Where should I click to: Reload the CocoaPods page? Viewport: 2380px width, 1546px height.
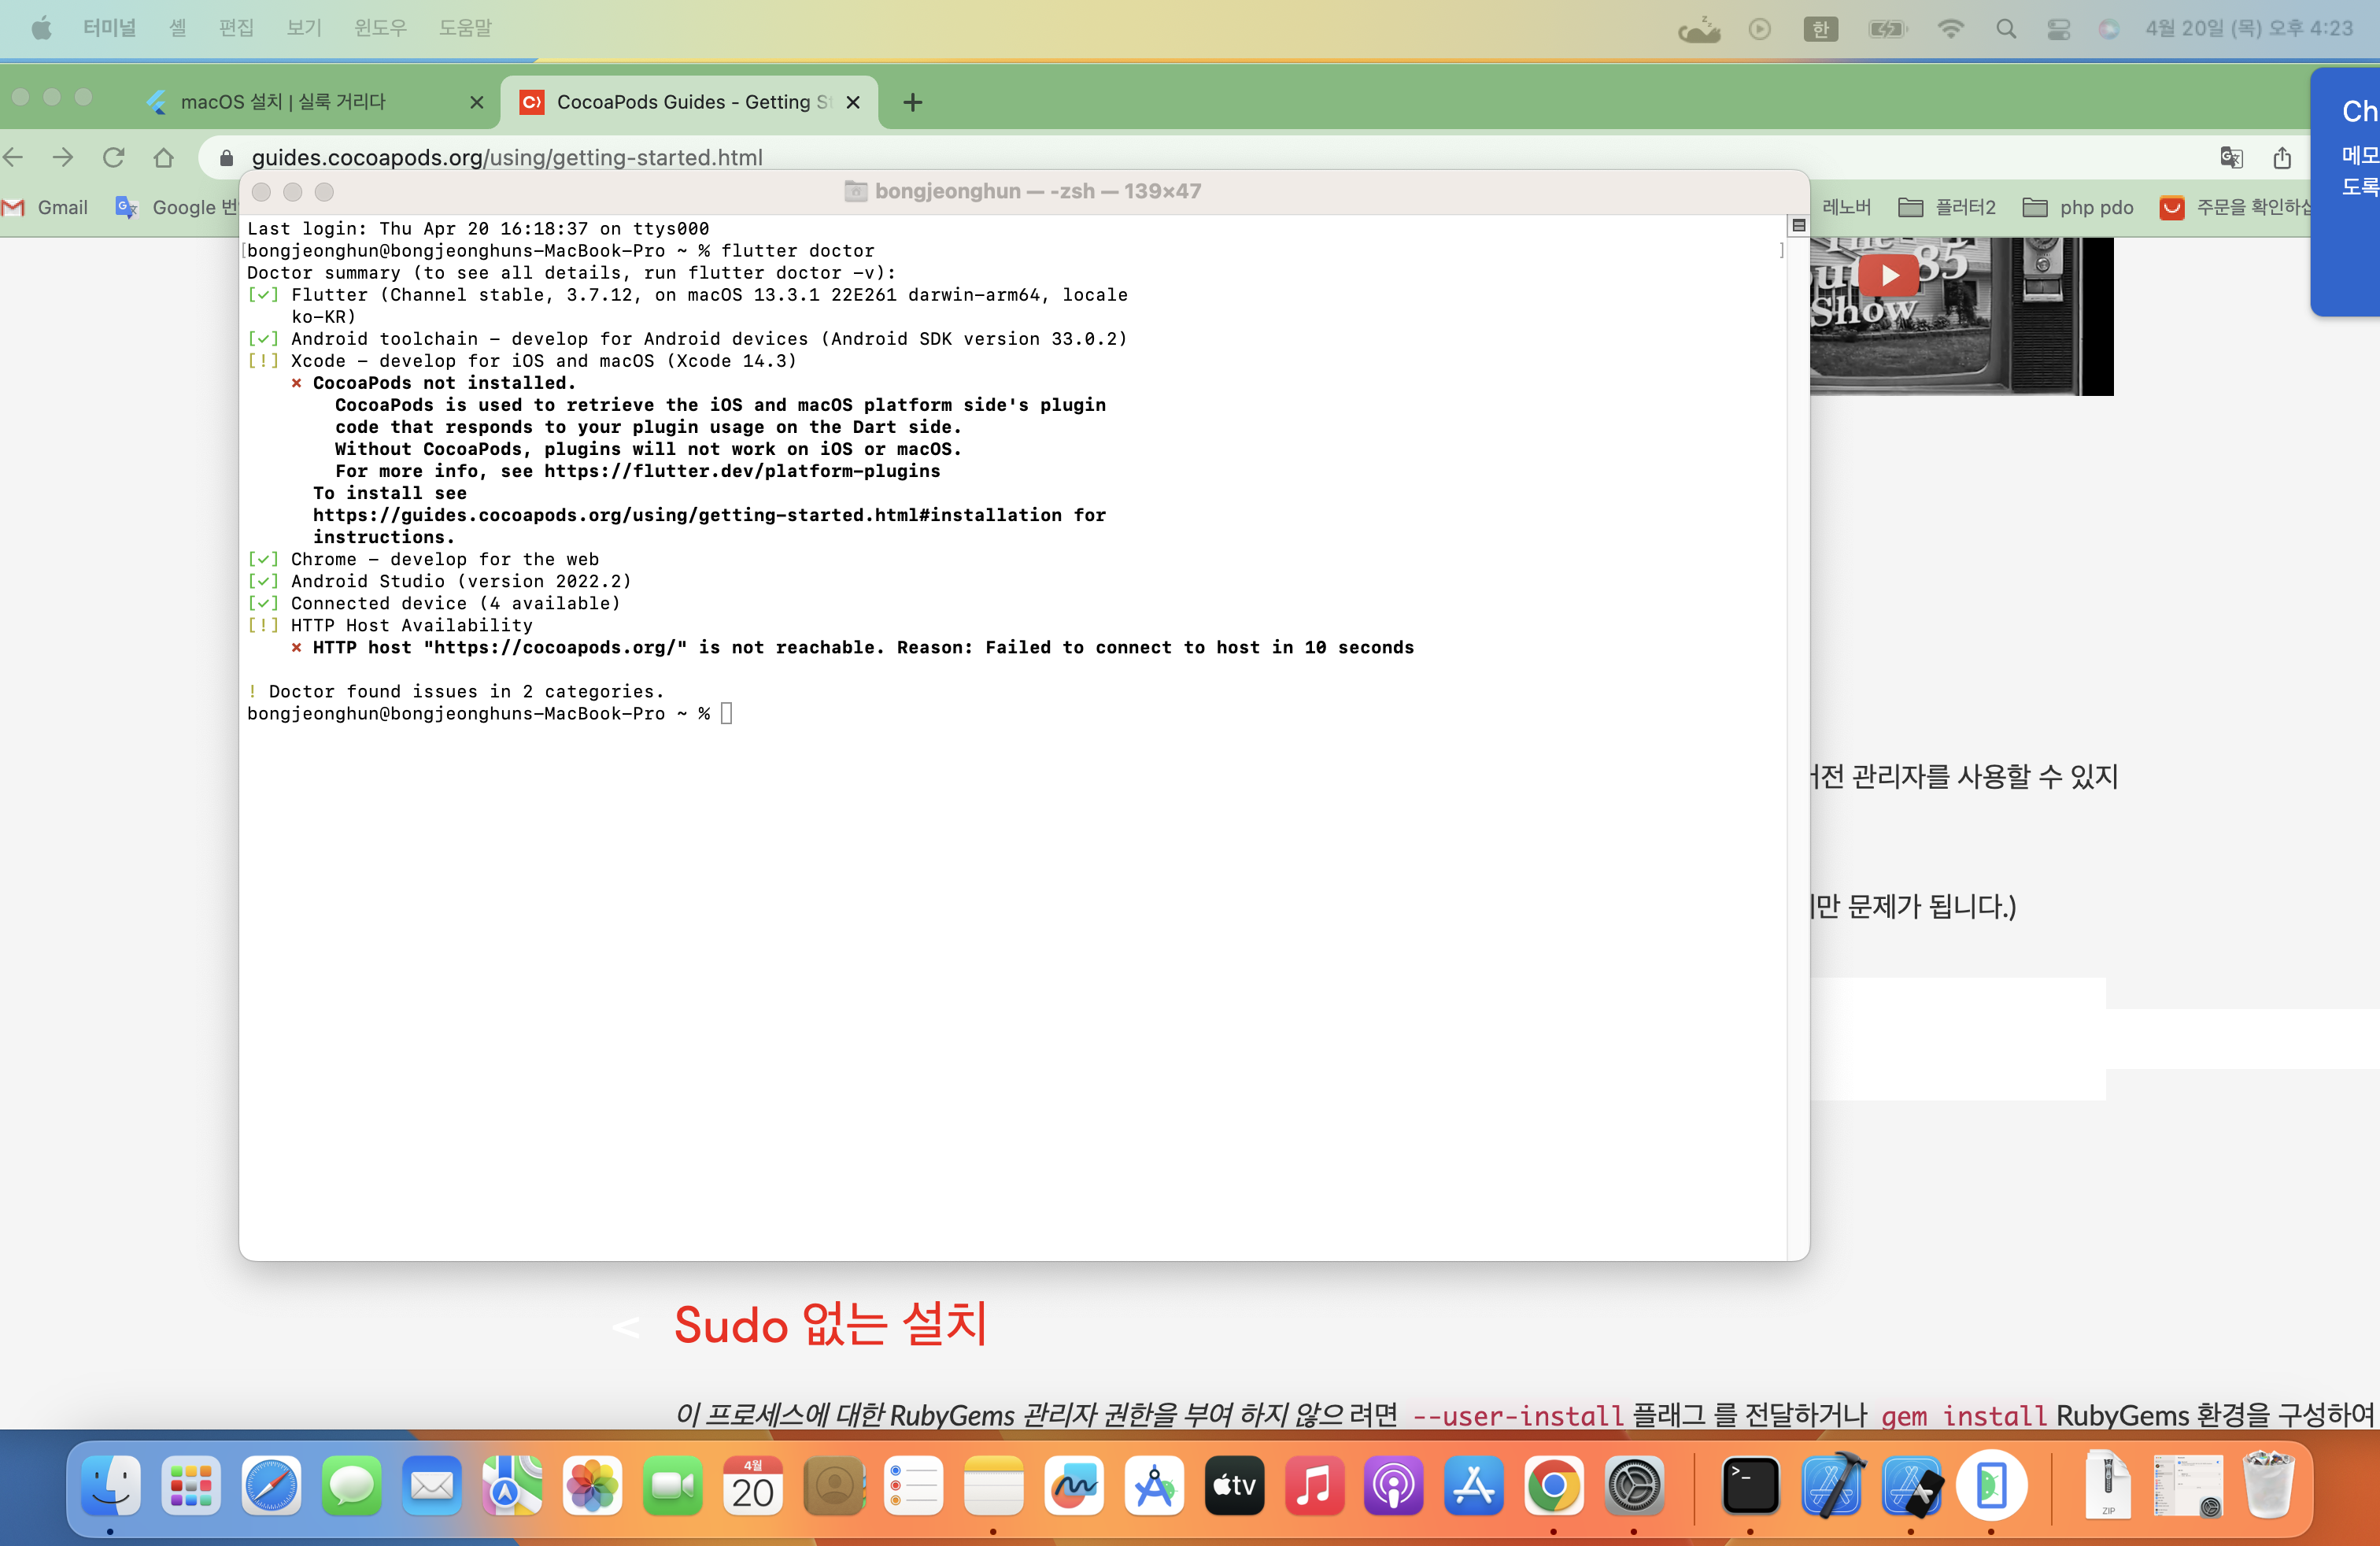[x=114, y=157]
